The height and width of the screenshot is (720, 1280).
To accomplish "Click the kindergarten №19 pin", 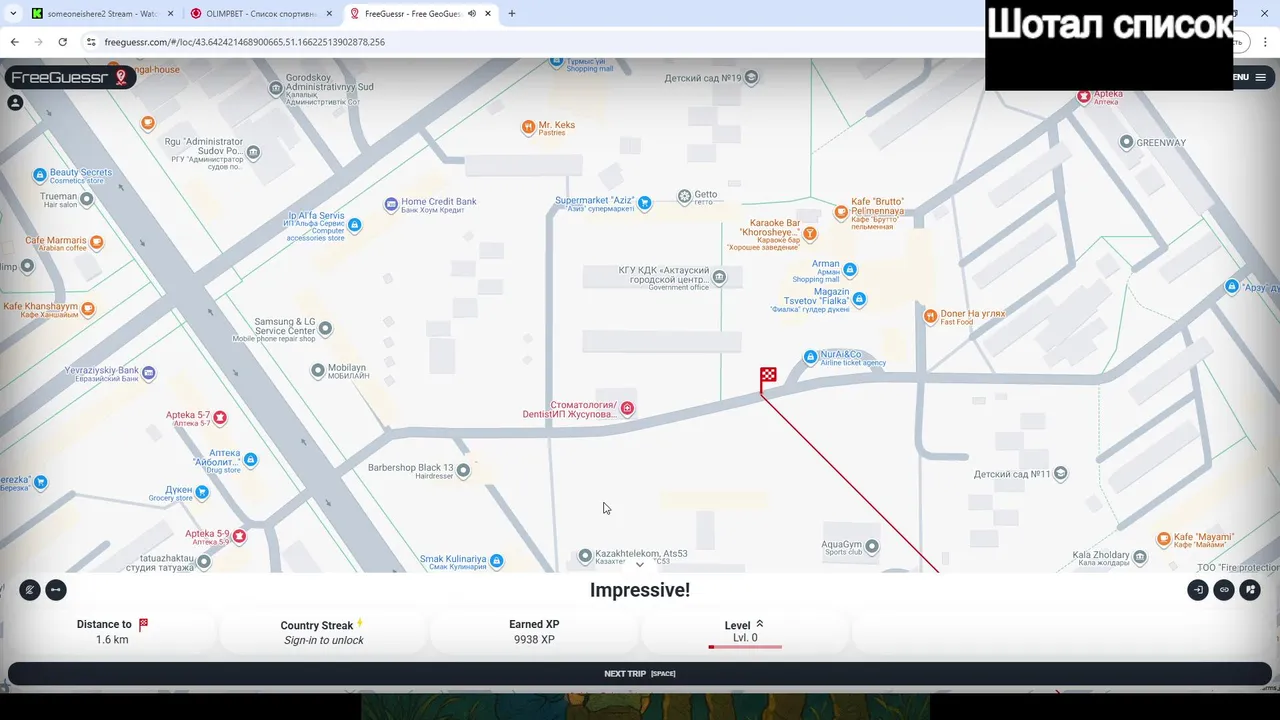I will coord(752,77).
